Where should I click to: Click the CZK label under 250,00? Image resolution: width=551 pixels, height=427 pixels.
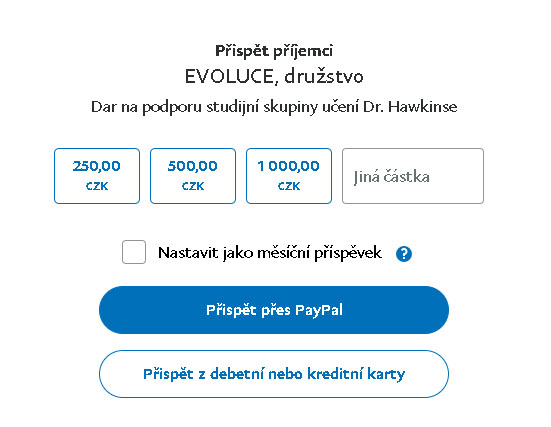[97, 186]
